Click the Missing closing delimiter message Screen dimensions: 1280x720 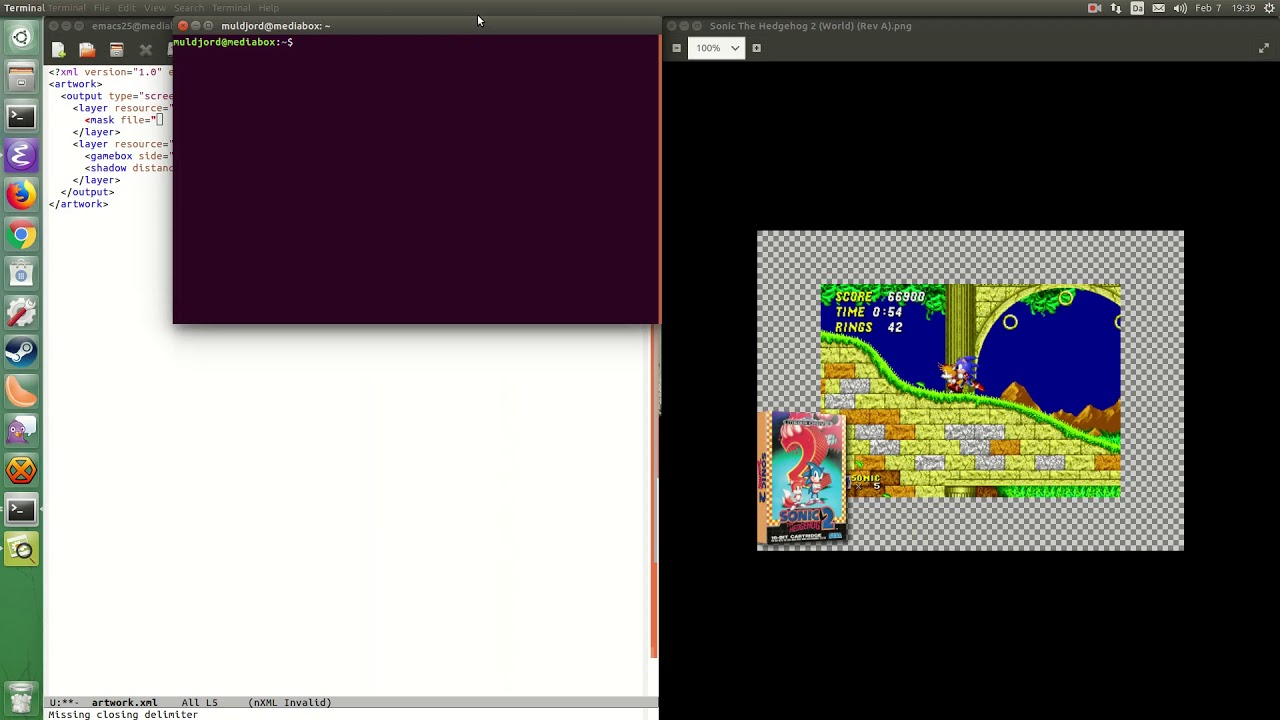tap(123, 715)
